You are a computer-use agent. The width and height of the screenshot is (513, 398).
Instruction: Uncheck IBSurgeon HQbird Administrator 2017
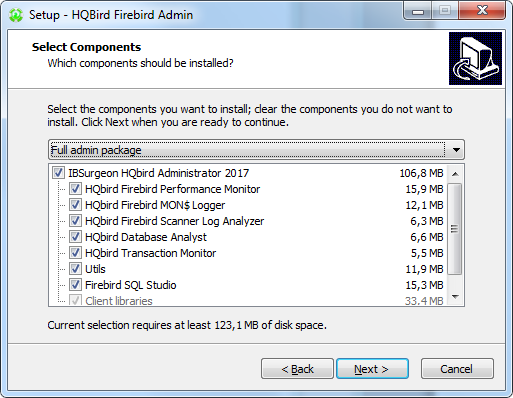click(x=58, y=173)
